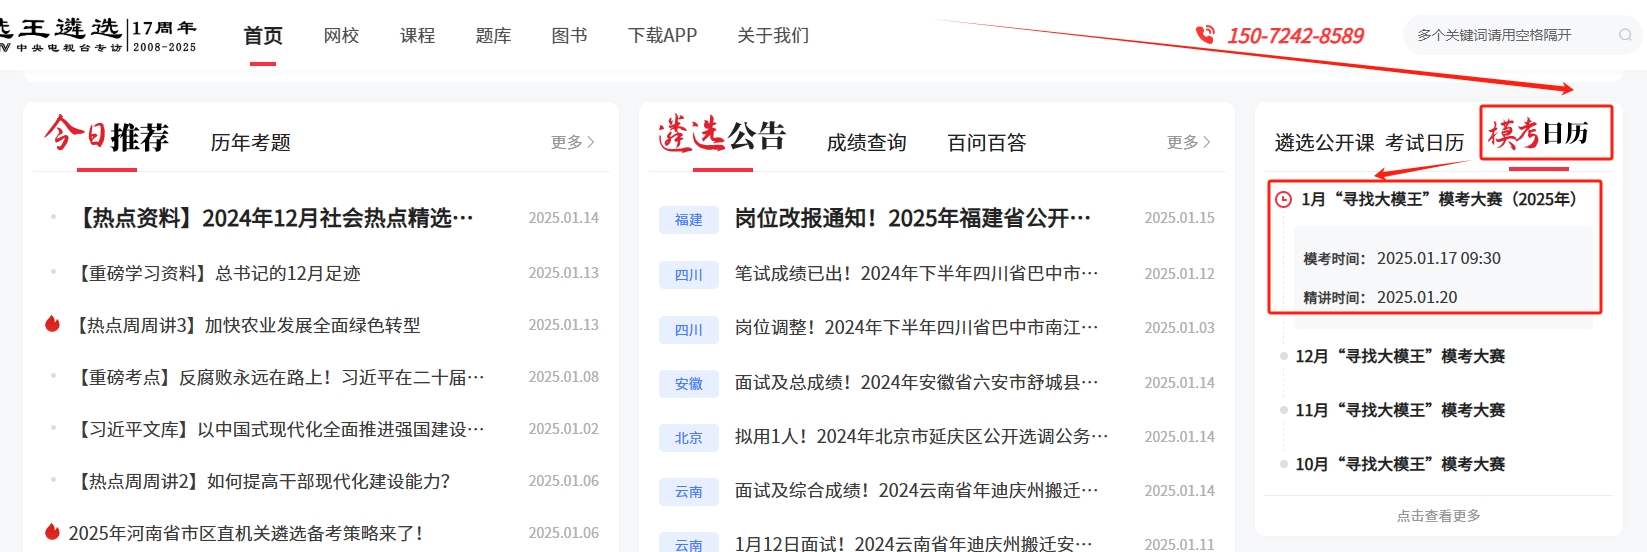
Task: Click the flame icon beside 2025年河南省 article
Action: (53, 532)
